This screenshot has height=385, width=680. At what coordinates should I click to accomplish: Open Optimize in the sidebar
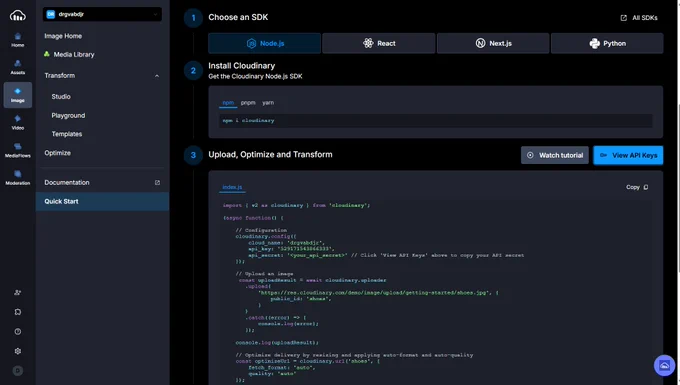[57, 153]
